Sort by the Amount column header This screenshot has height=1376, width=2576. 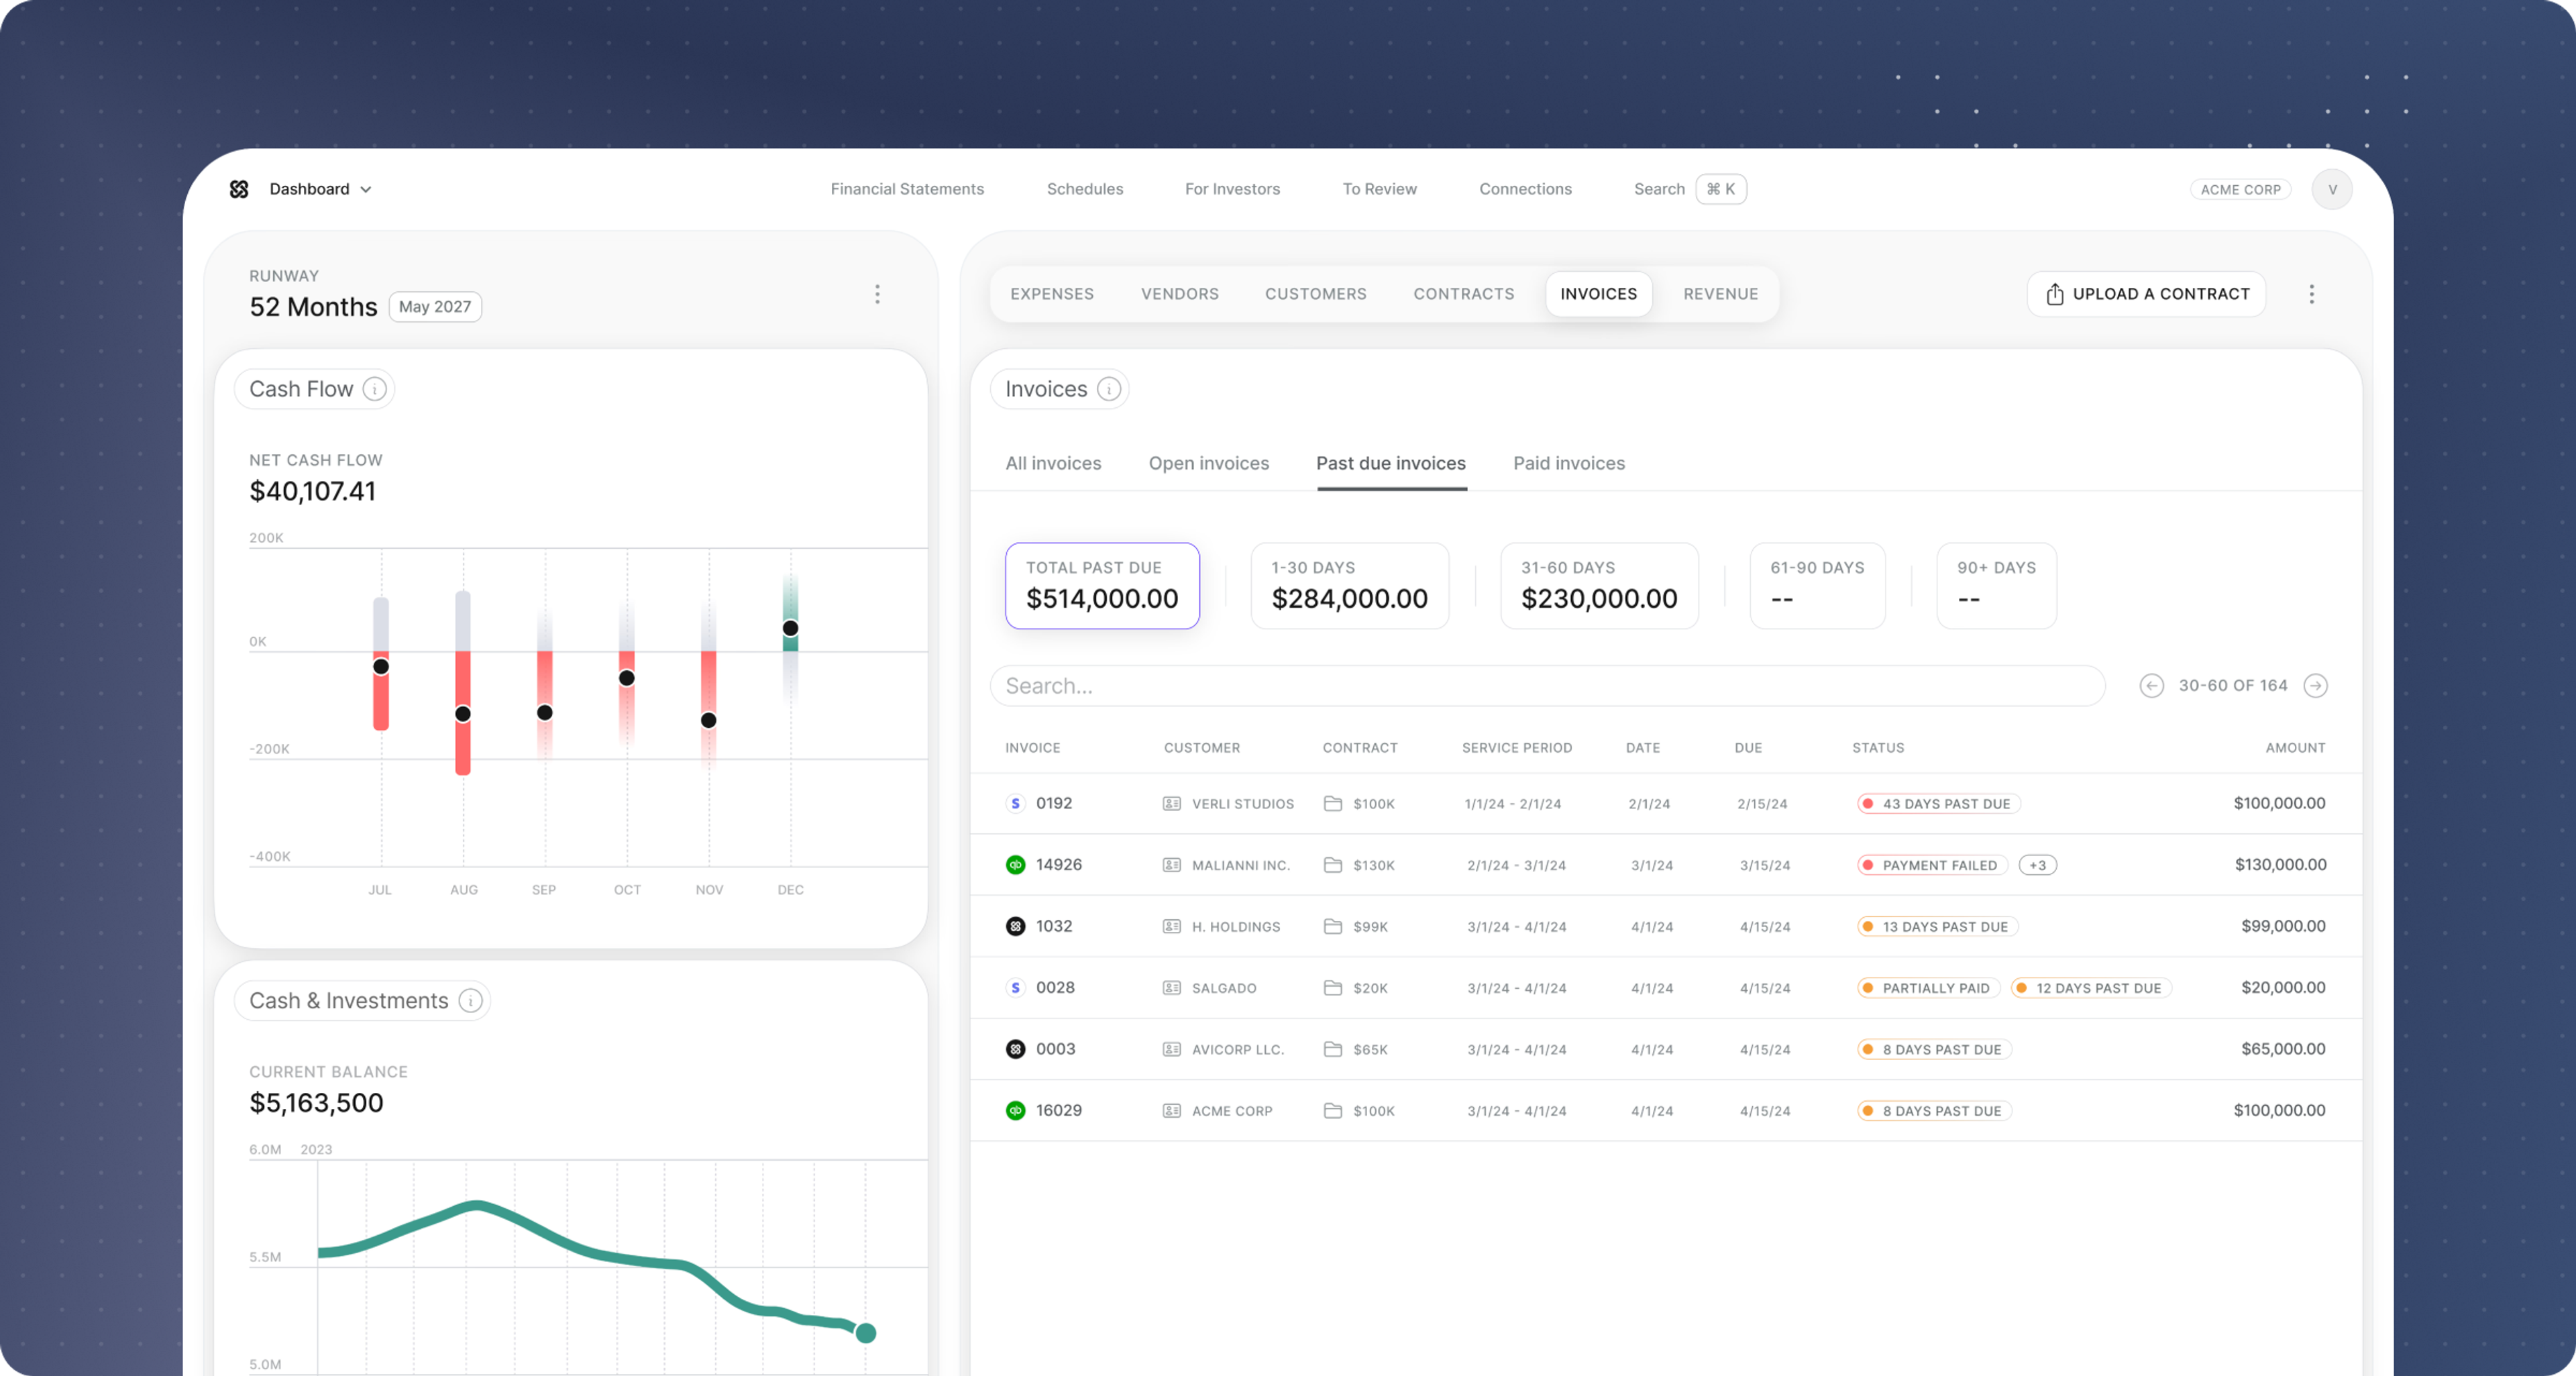[x=2295, y=748]
